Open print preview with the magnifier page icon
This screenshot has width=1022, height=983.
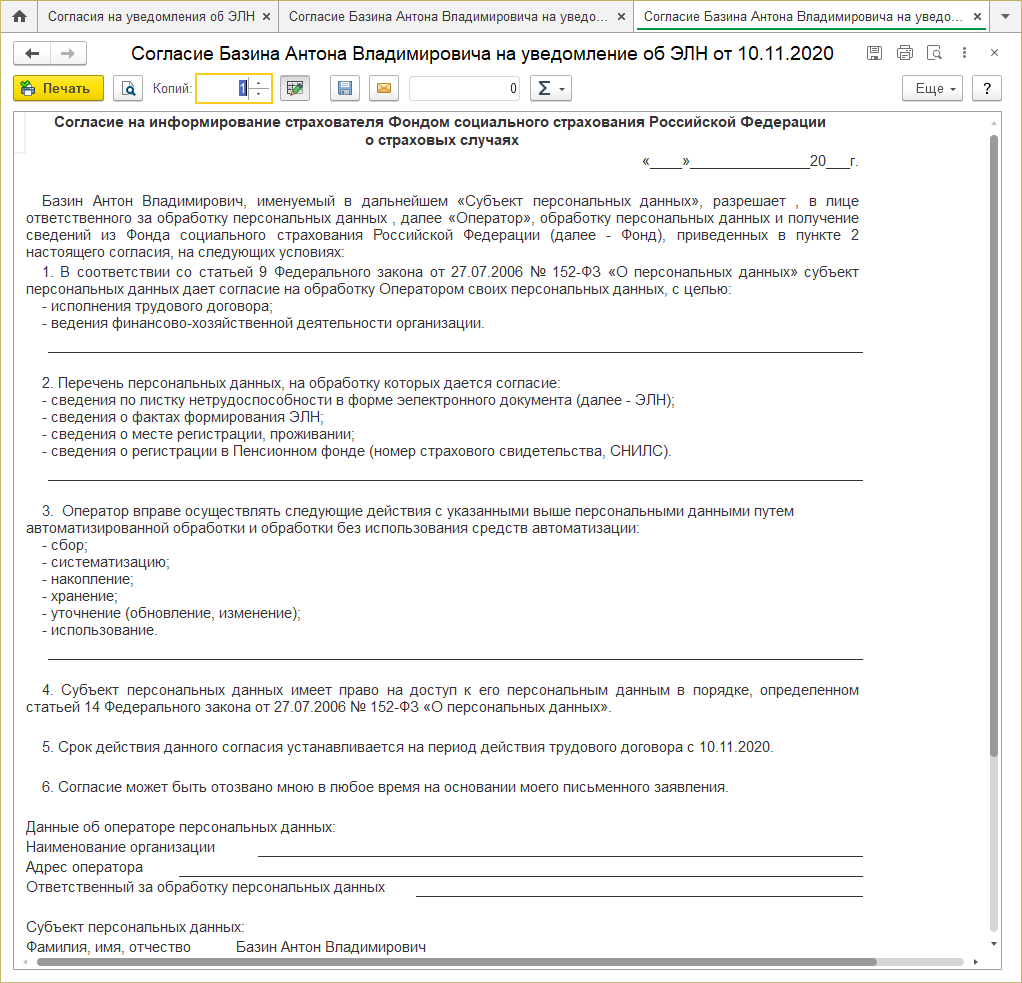[128, 88]
